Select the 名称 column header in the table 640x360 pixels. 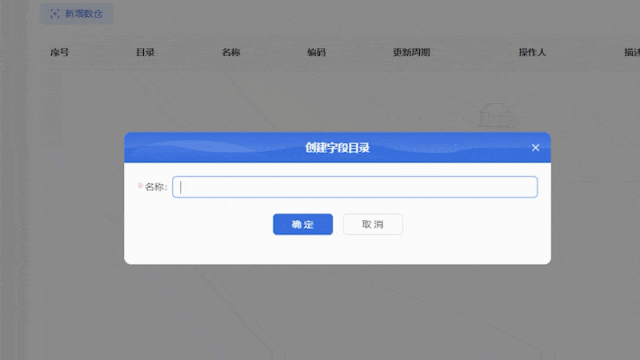(231, 52)
